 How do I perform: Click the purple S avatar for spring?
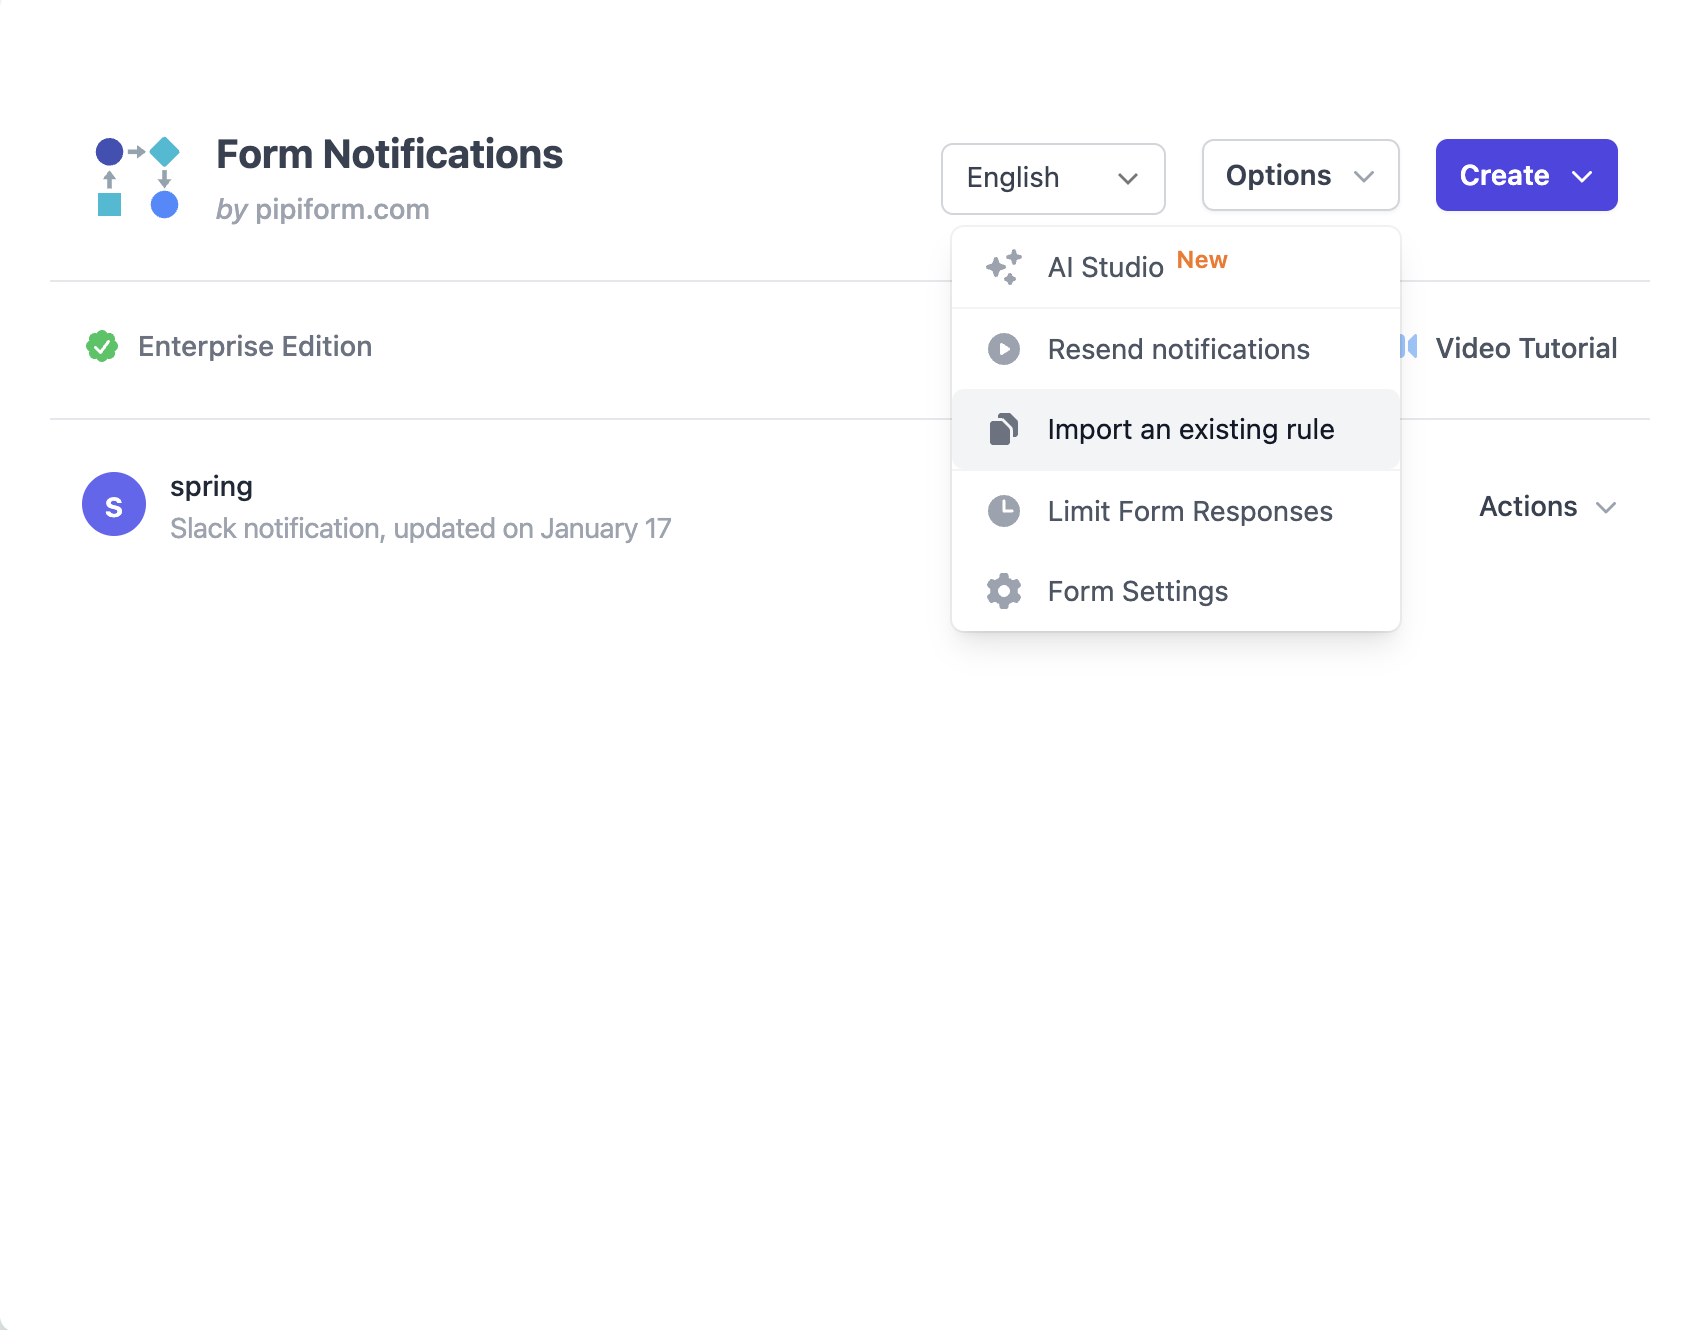pyautogui.click(x=113, y=504)
